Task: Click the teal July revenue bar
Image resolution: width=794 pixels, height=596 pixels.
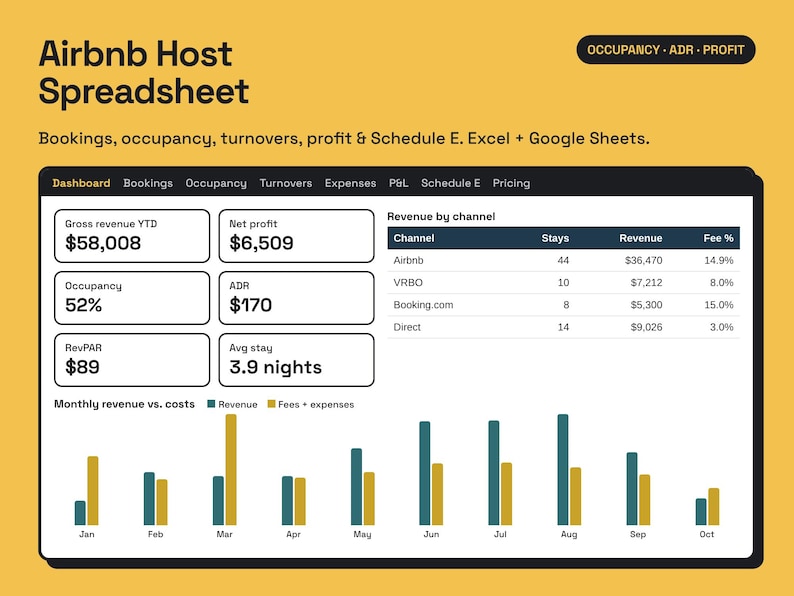Action: tap(494, 472)
